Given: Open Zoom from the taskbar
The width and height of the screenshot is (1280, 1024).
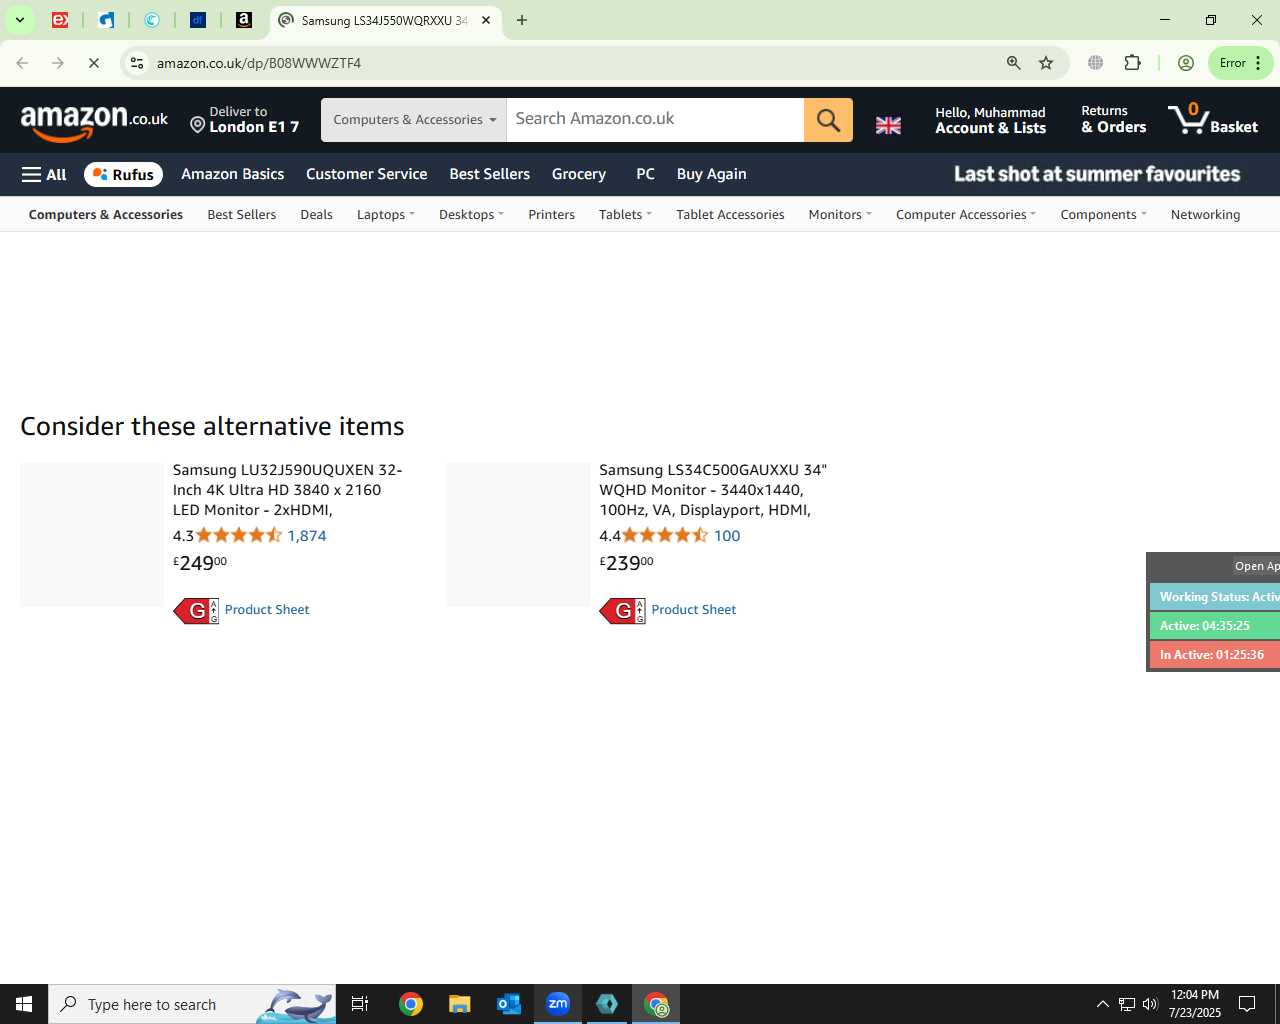Looking at the screenshot, I should click(x=558, y=1004).
